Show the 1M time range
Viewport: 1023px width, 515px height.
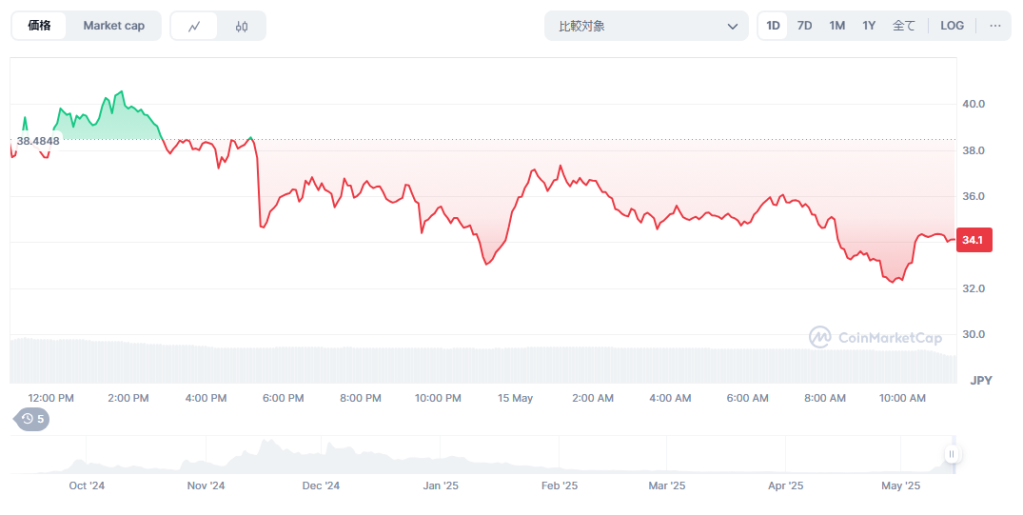tap(837, 26)
